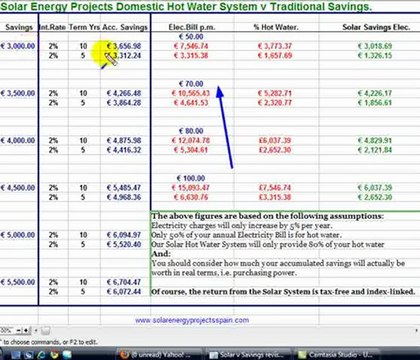Select the € 4,266.48 accumulated savings cell
Screen dimensions: 420x360
pyautogui.click(x=124, y=93)
